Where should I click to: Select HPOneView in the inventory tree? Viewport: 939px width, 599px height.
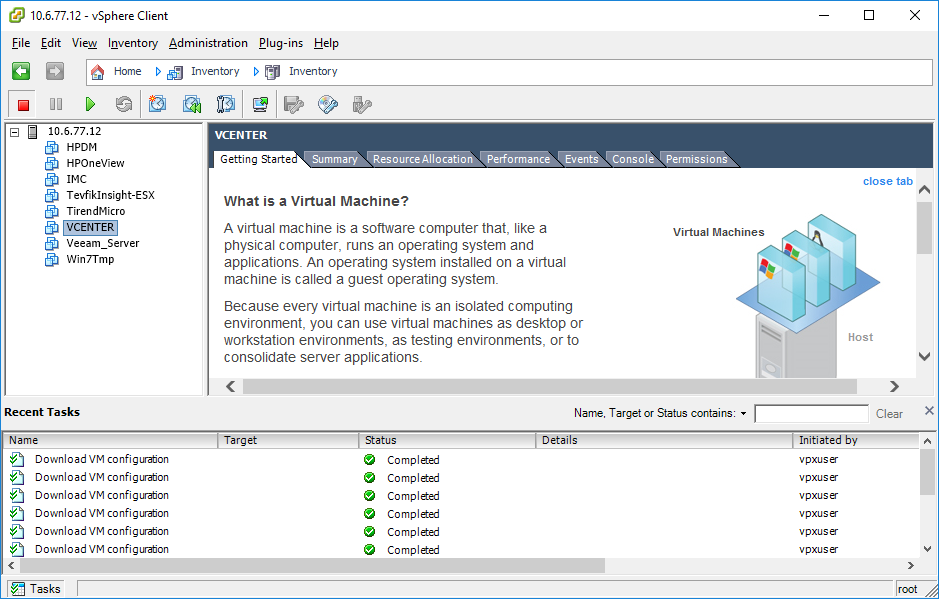[95, 164]
